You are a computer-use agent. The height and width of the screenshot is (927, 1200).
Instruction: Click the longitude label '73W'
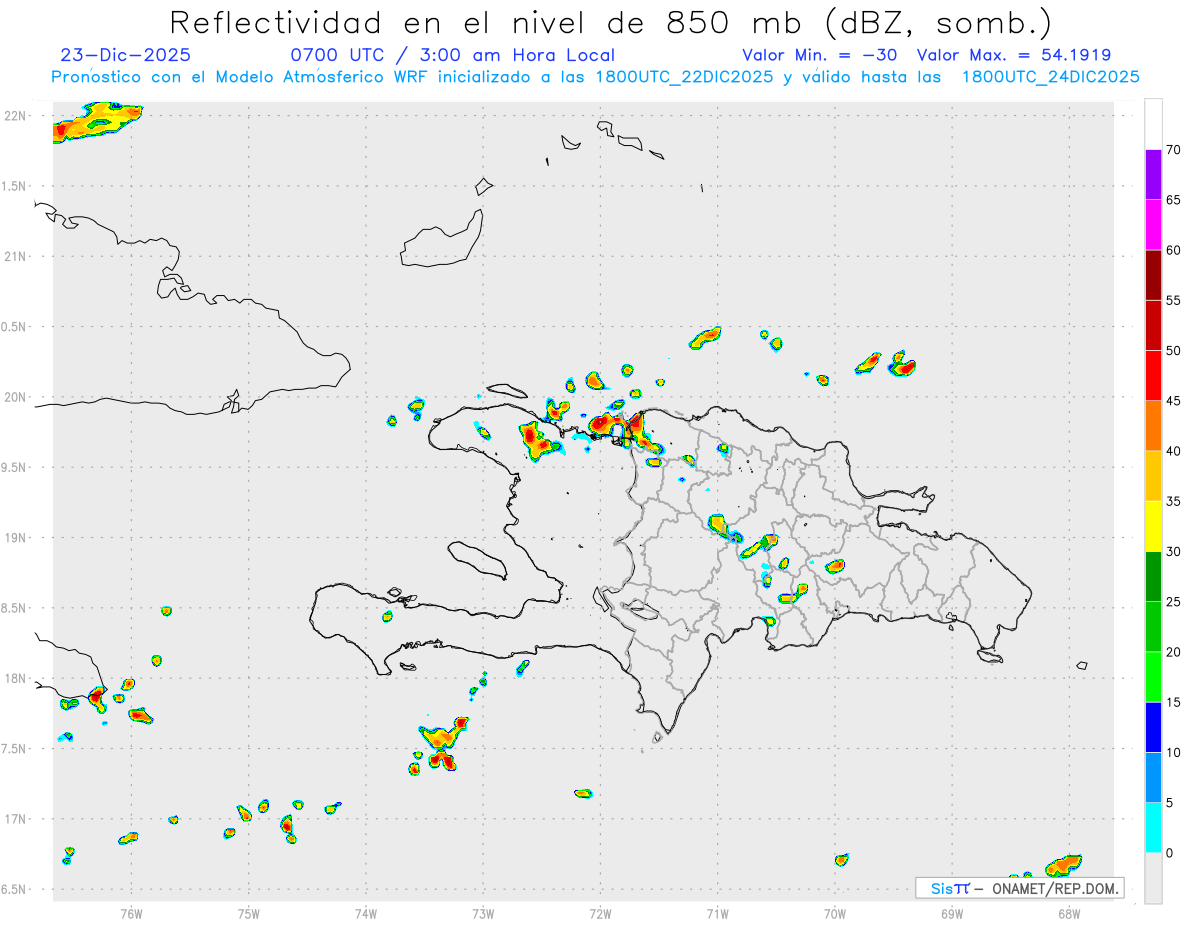tap(483, 913)
